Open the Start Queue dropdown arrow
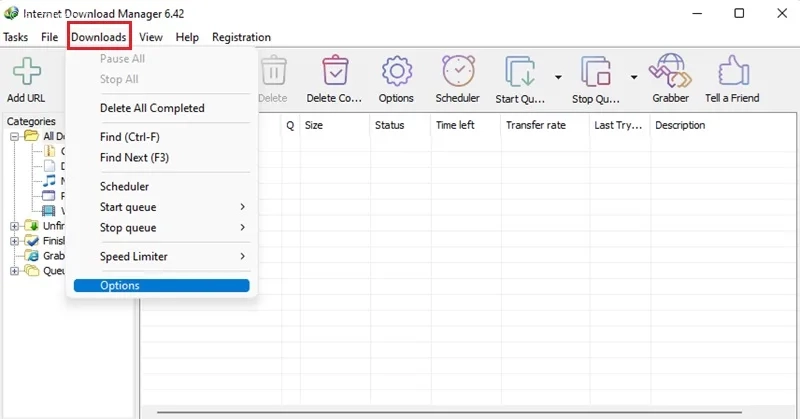Screen dimensions: 800x419 click(558, 77)
